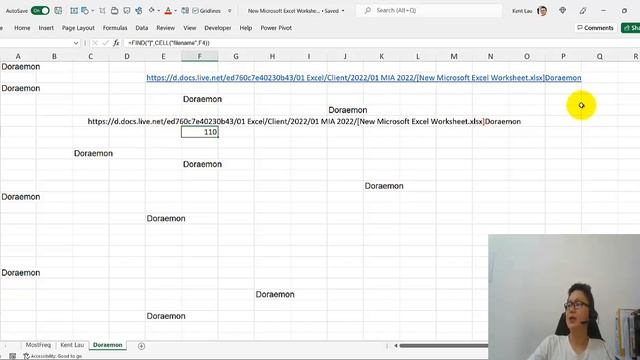Click the magnifier icon in the Search box
Image resolution: width=640 pixels, height=360 pixels.
point(368,10)
